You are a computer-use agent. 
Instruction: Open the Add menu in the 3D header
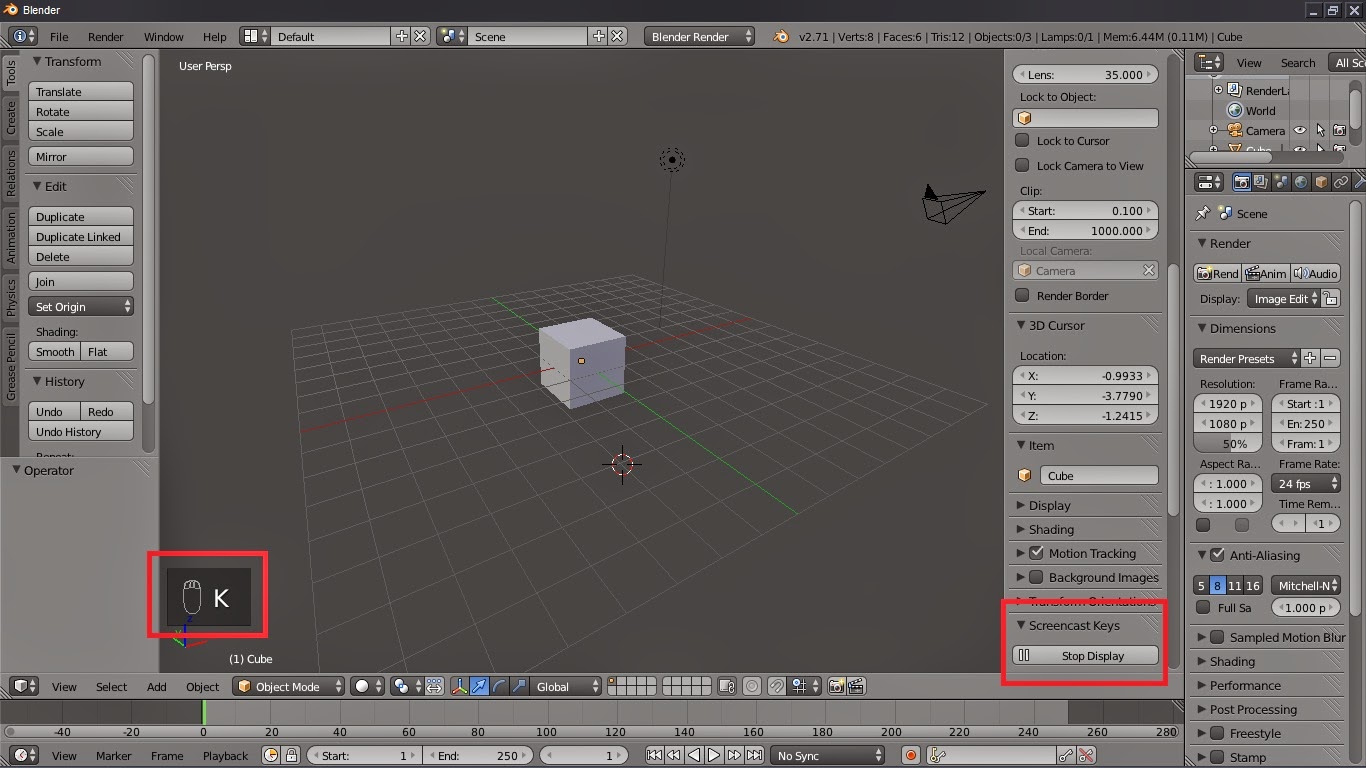click(157, 687)
